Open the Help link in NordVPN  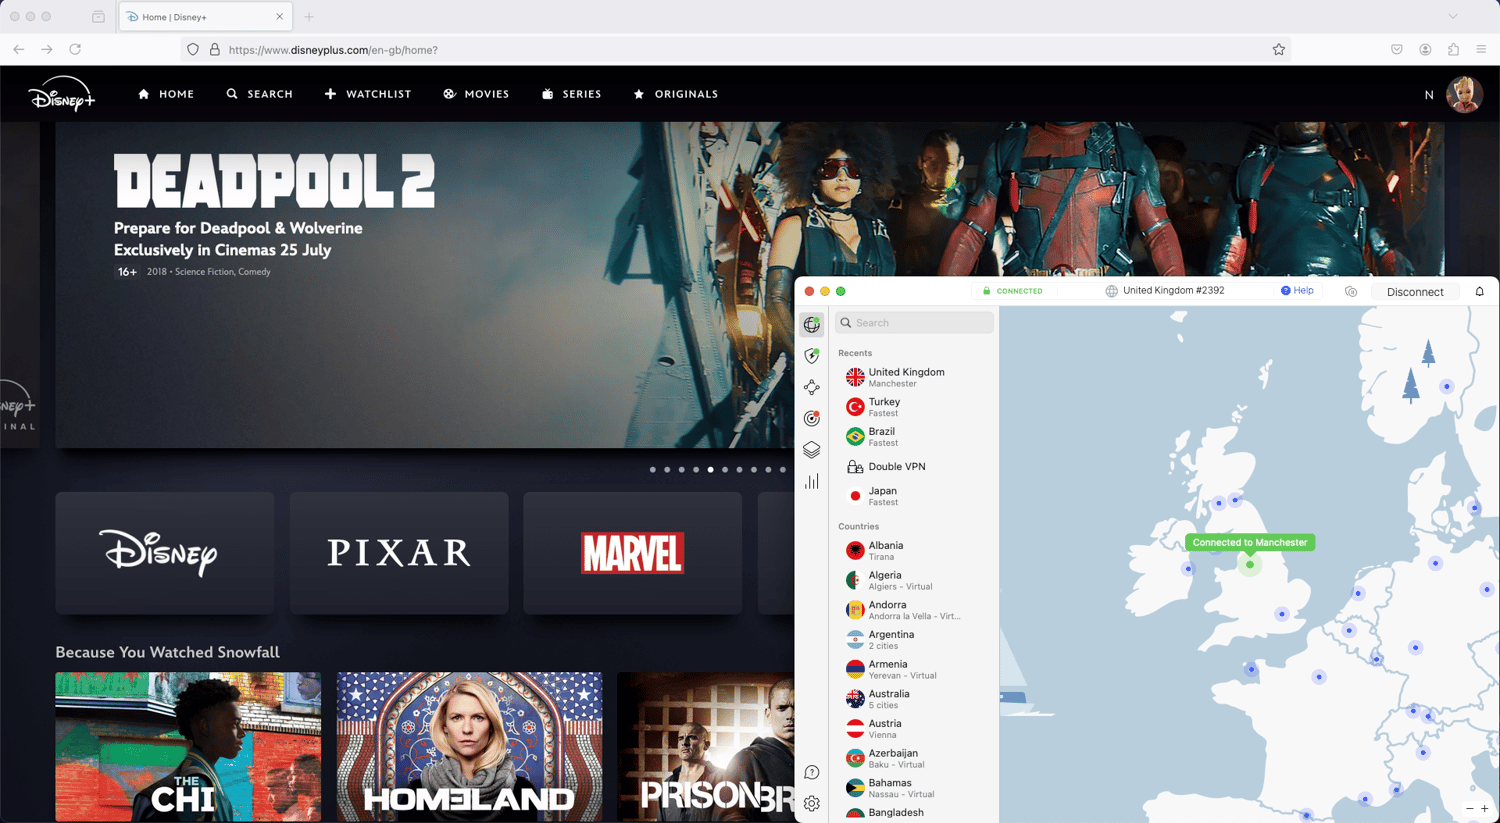[1297, 291]
